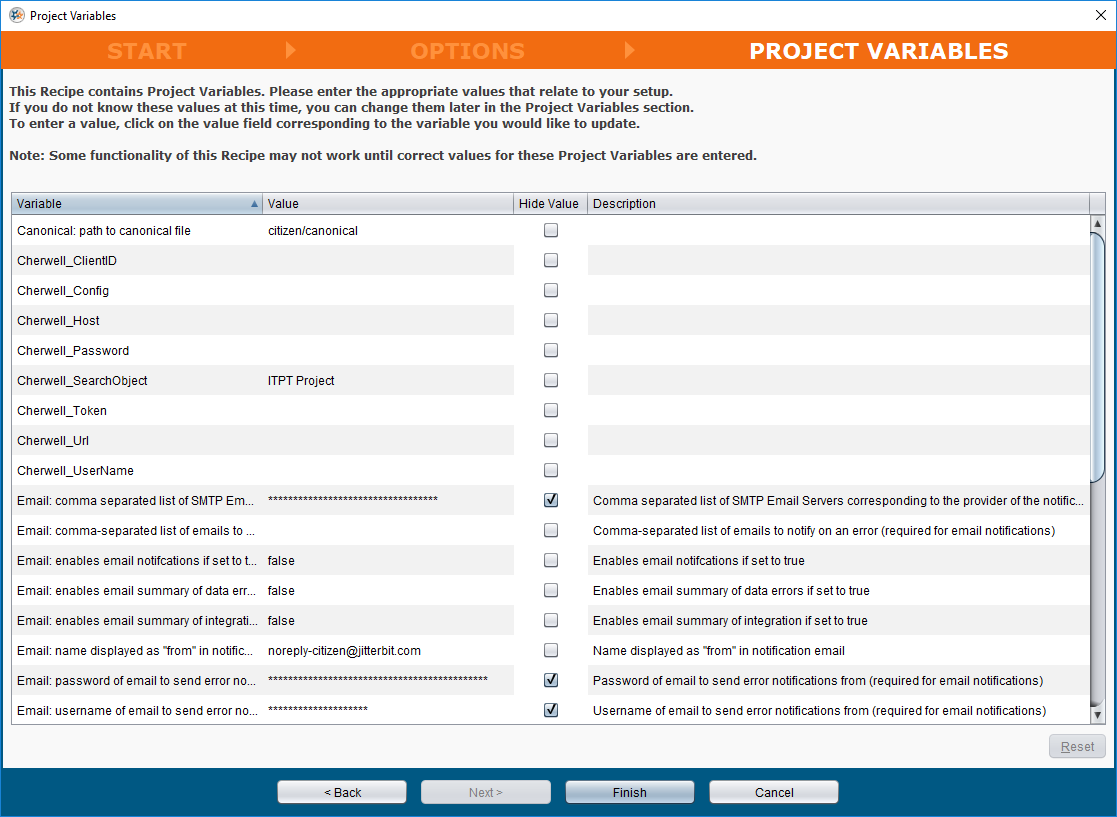The image size is (1117, 817).
Task: Click the scrollbar up arrow
Action: point(1097,224)
